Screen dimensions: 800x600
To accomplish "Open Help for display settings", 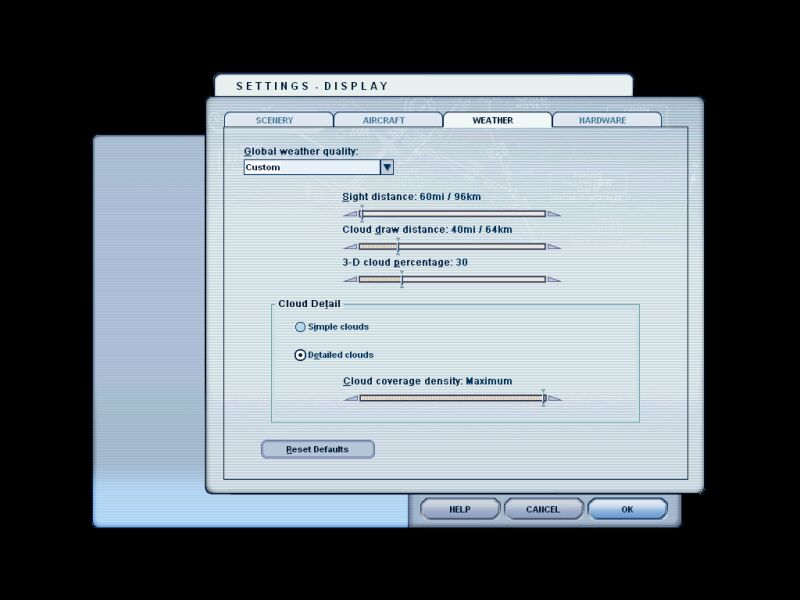I will point(459,509).
